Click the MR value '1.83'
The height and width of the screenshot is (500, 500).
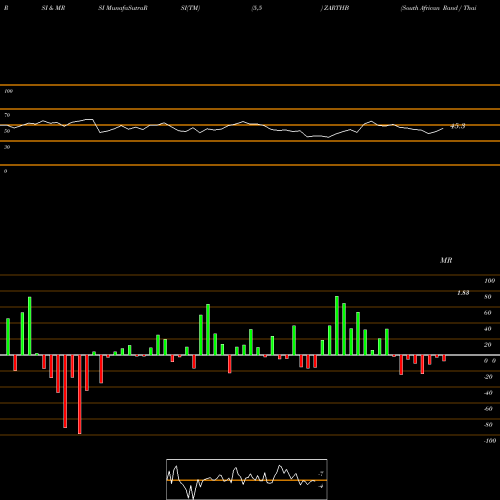tap(463, 293)
